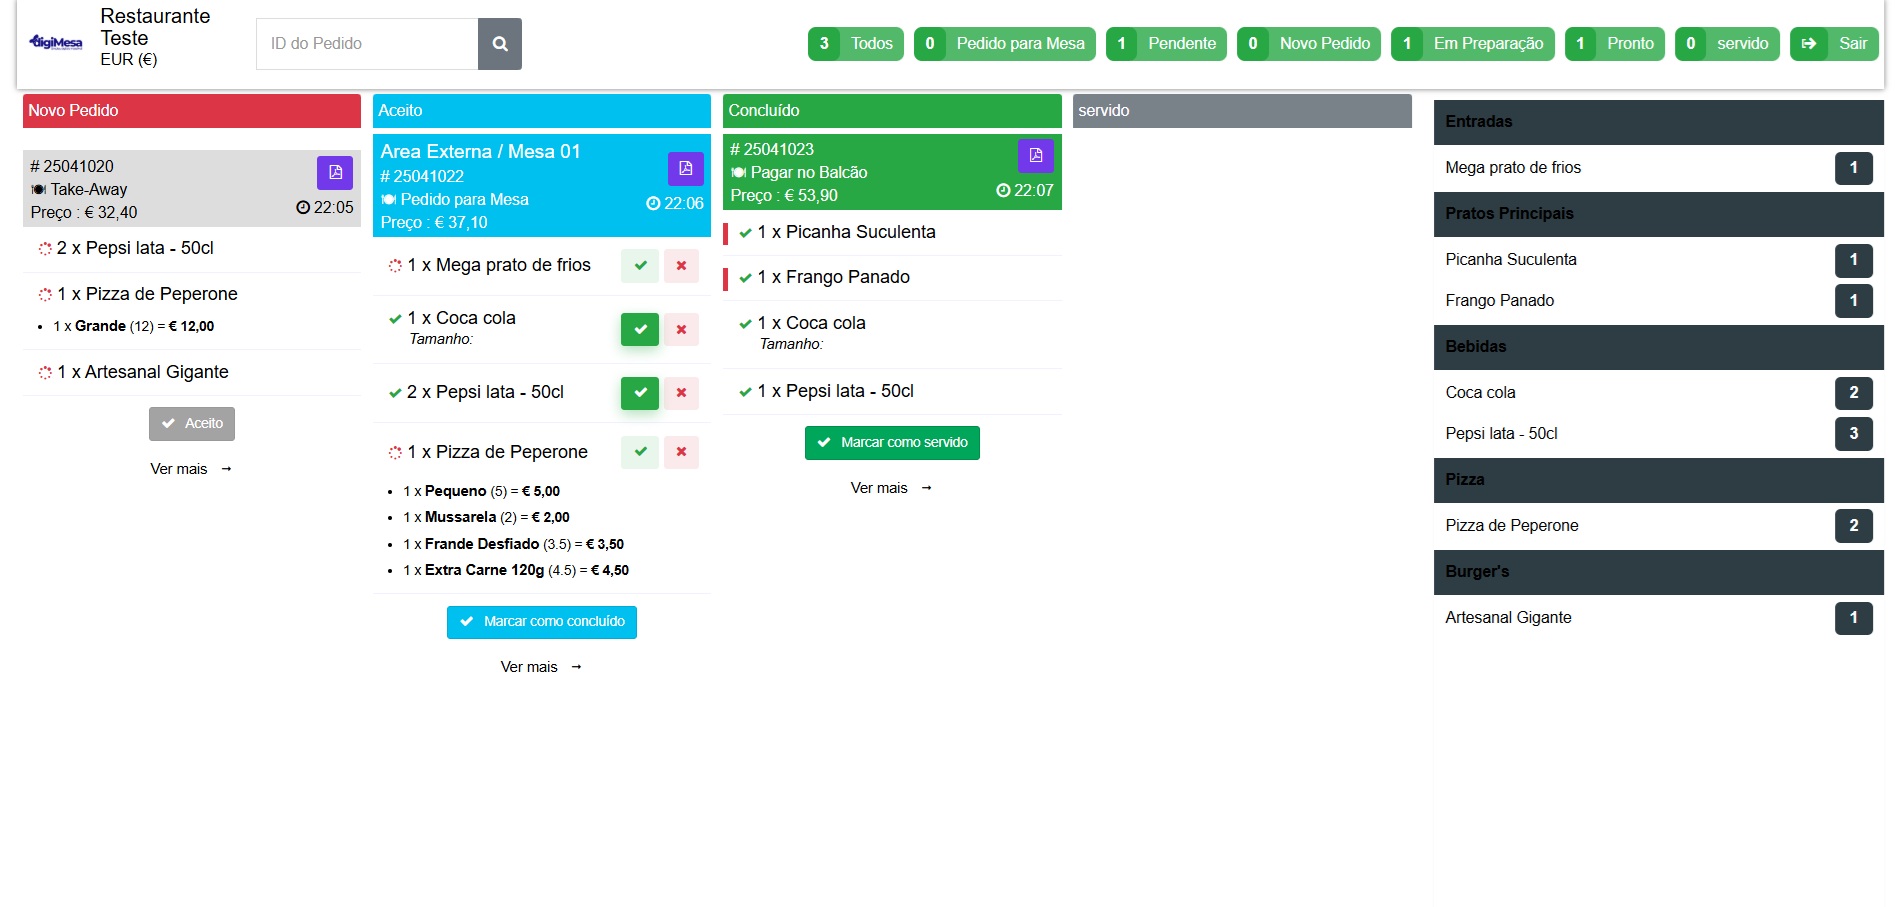The height and width of the screenshot is (907, 1900).
Task: Click the ID do Pedido search field
Action: point(367,44)
